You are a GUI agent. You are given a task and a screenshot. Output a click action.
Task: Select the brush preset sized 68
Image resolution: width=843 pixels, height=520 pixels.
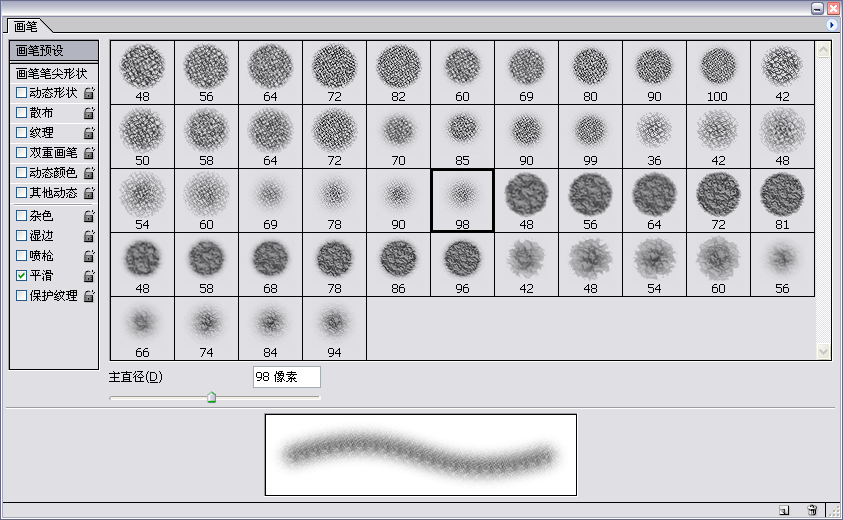(x=270, y=265)
